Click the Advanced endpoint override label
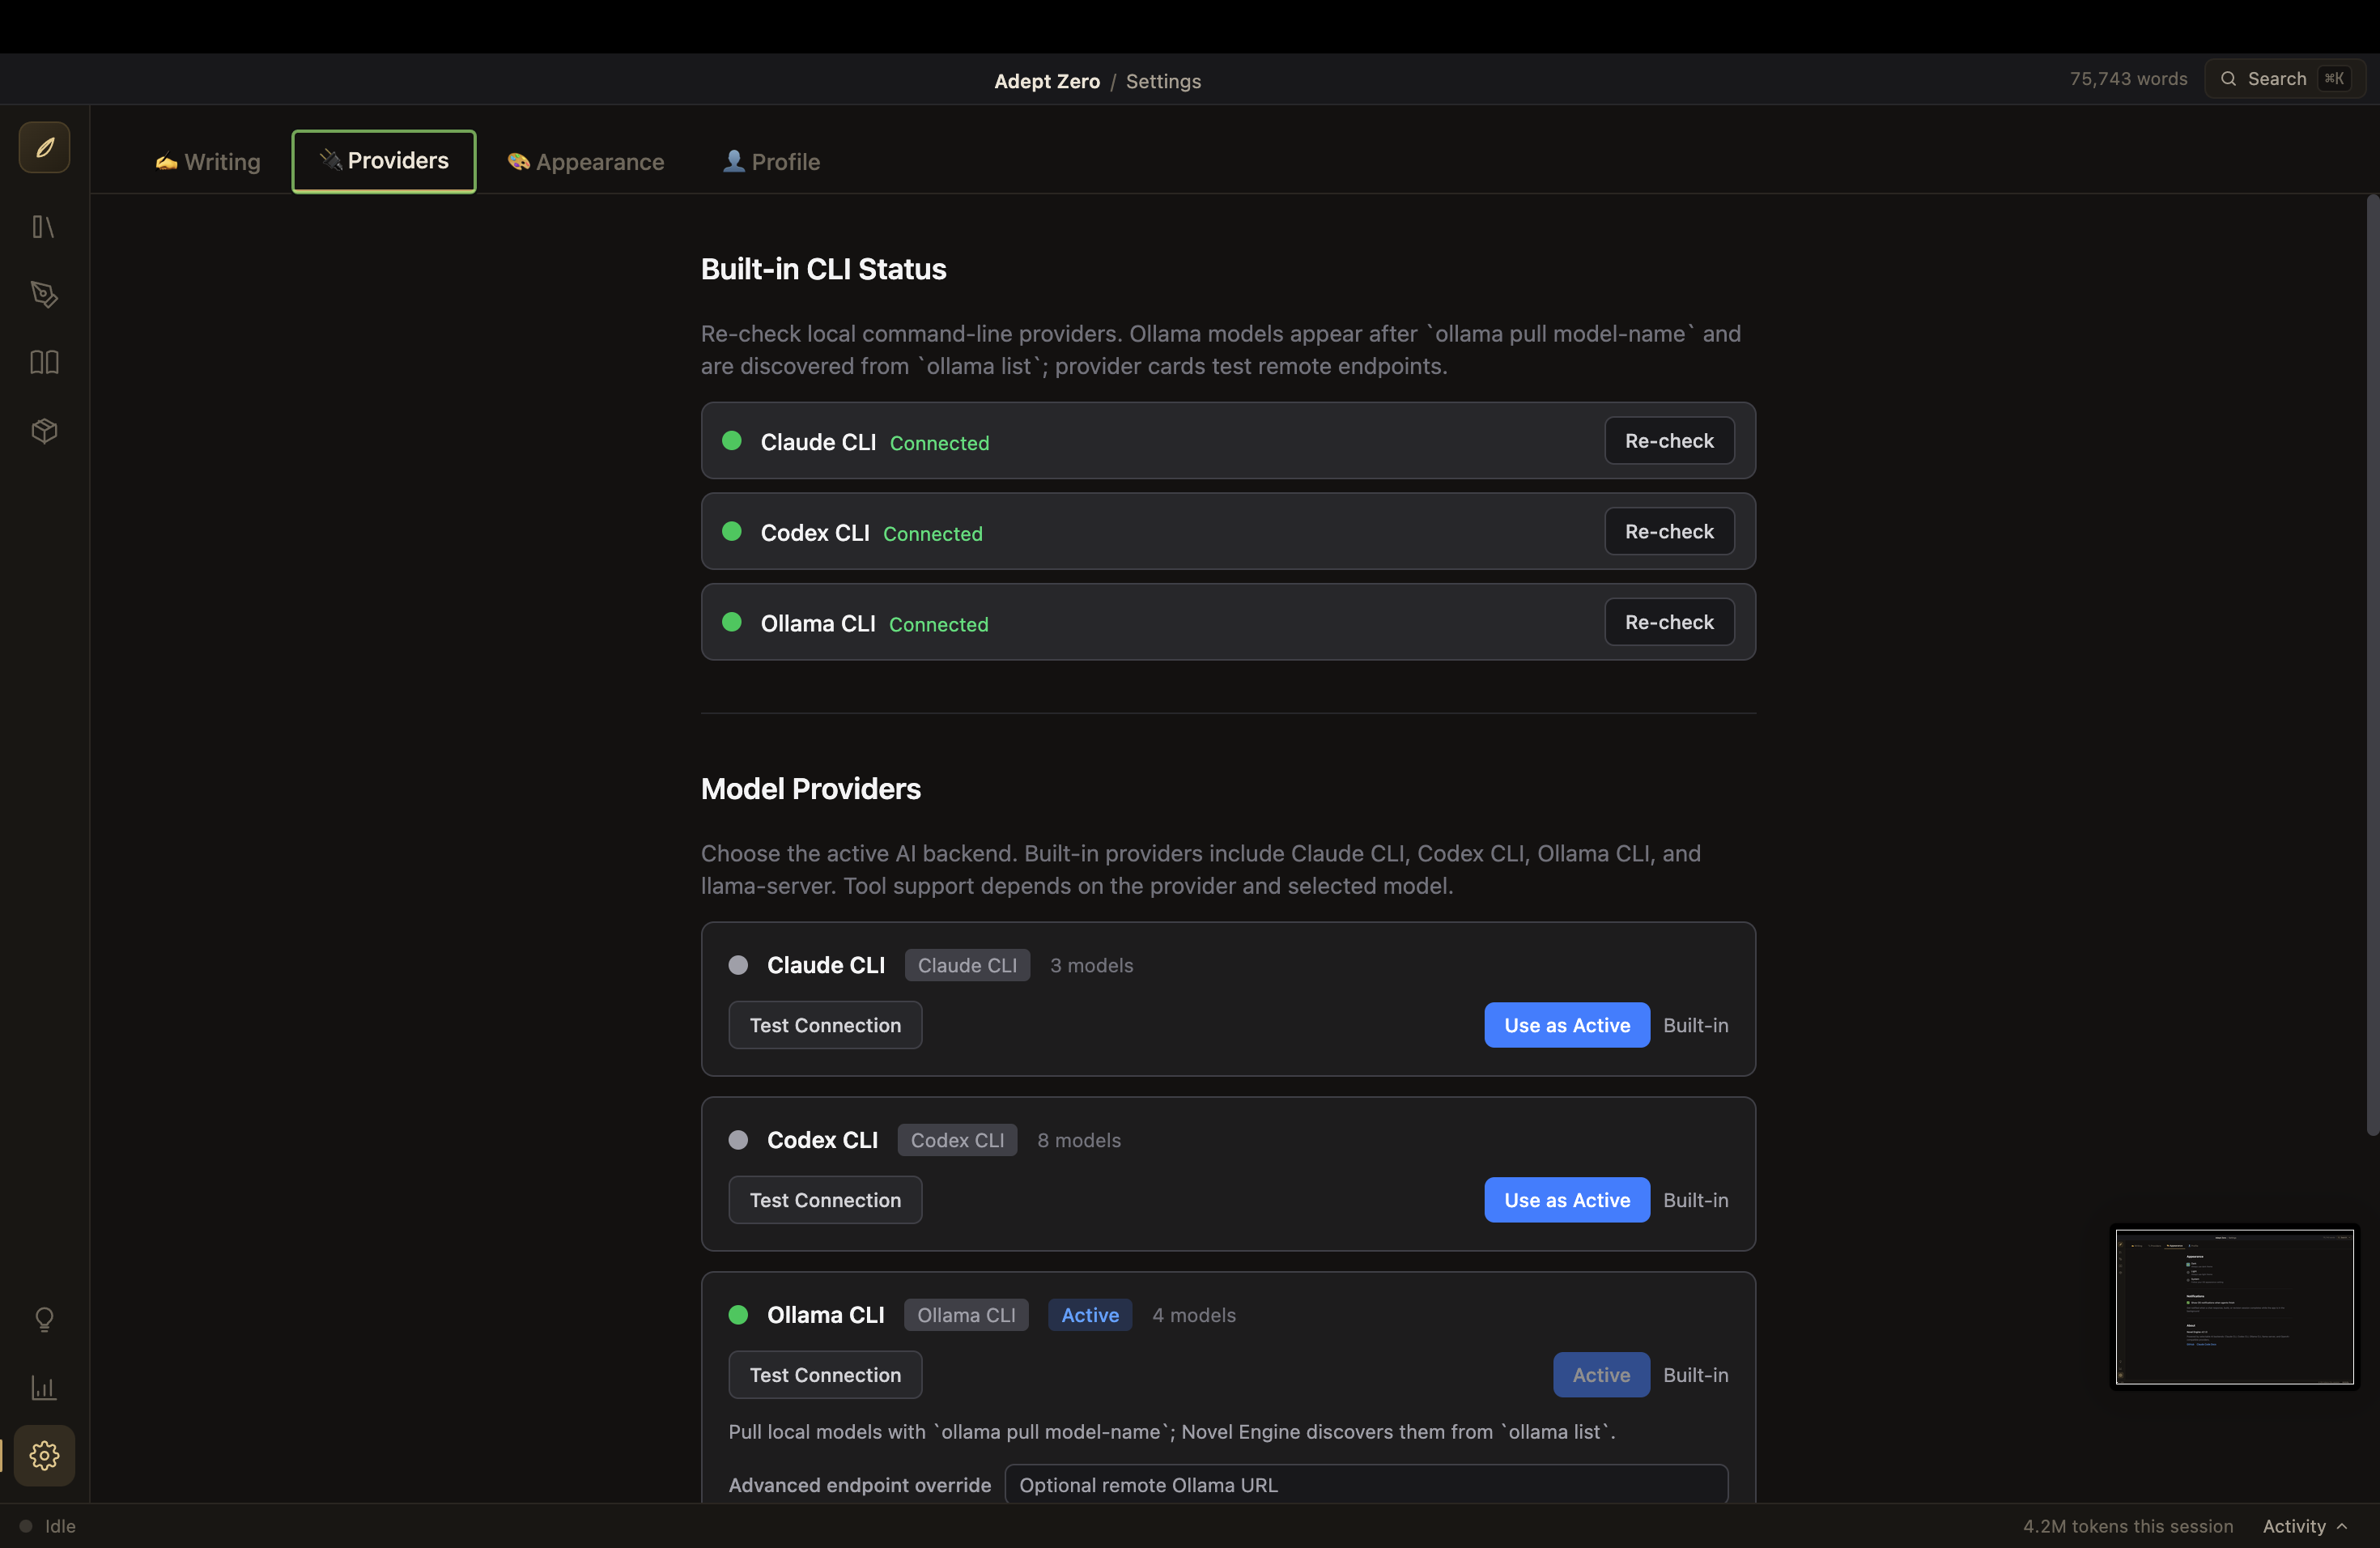The width and height of the screenshot is (2380, 1548). [x=859, y=1485]
